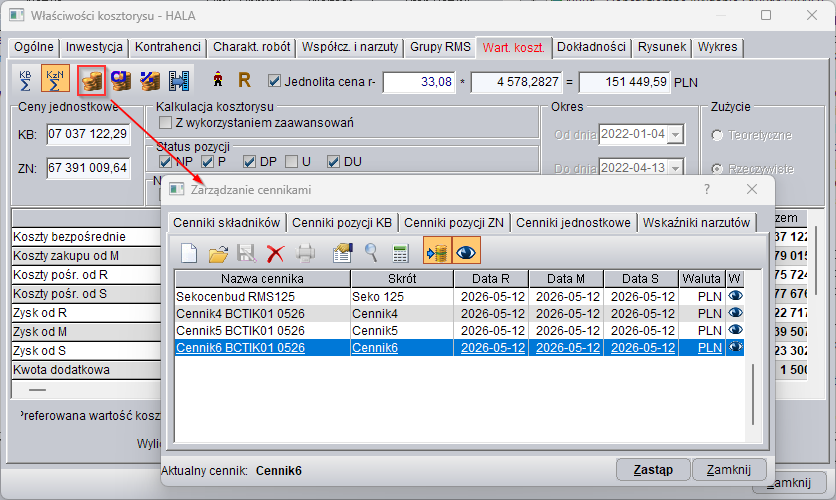The height and width of the screenshot is (500, 836).
Task: Select the Teoretyczne radio button
Action: pos(718,135)
